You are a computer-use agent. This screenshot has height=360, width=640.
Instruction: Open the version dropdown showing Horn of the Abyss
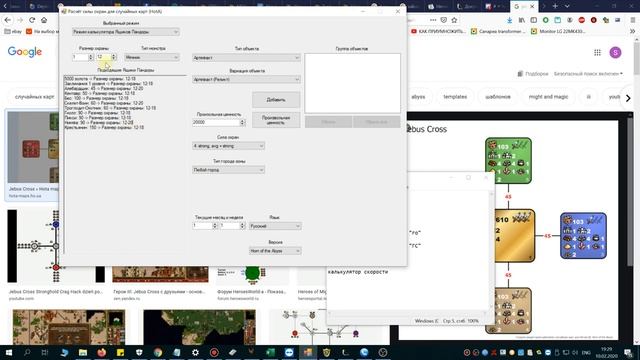click(x=275, y=251)
